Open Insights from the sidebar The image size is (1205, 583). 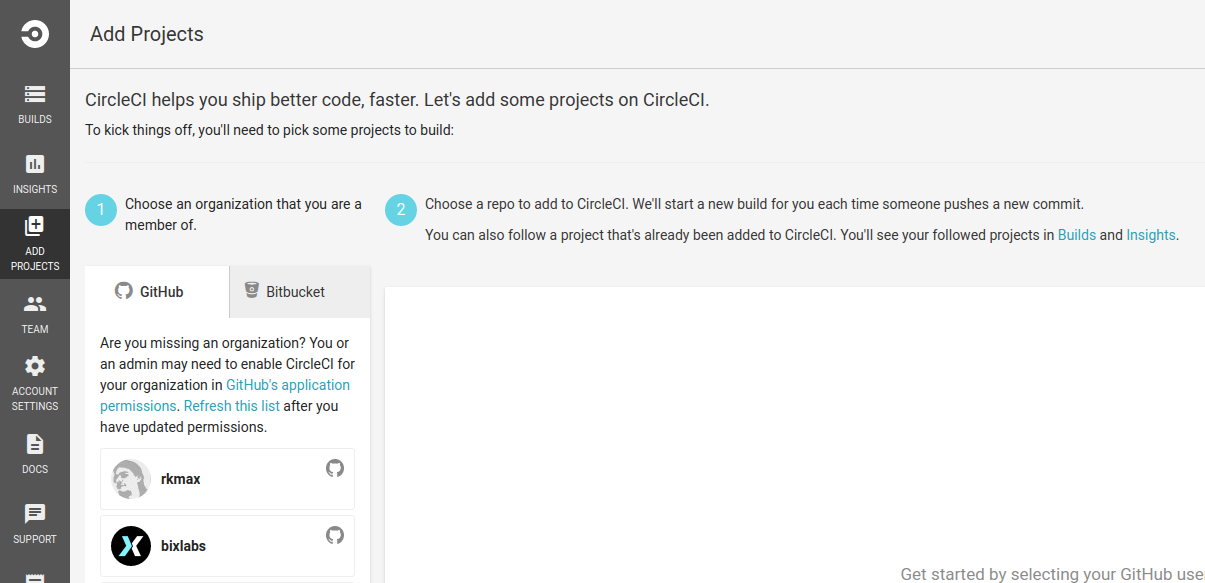click(34, 173)
